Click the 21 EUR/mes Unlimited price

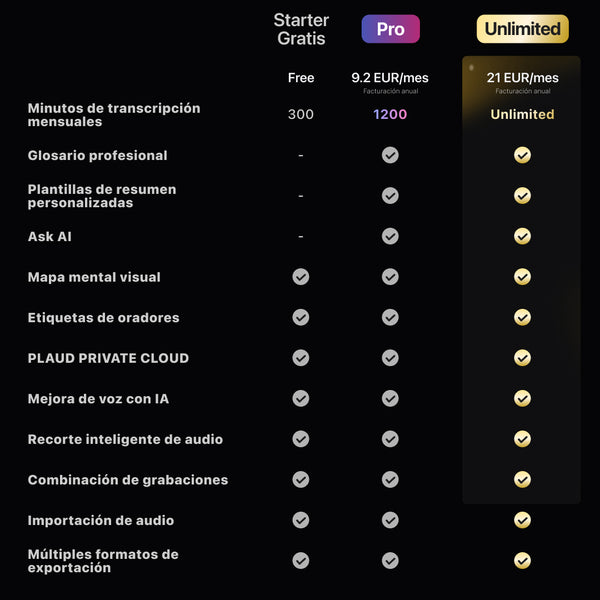(522, 78)
